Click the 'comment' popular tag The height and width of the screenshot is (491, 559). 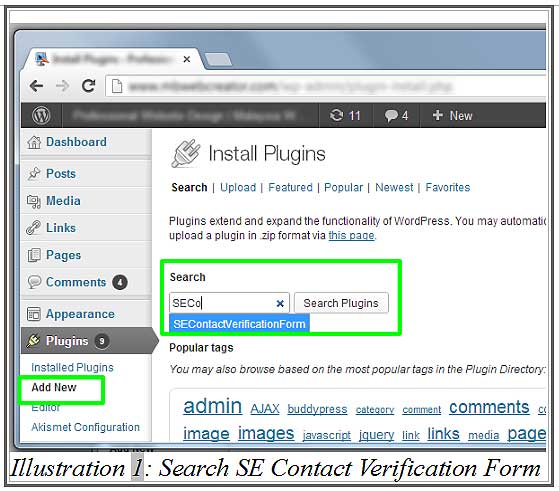(x=421, y=410)
